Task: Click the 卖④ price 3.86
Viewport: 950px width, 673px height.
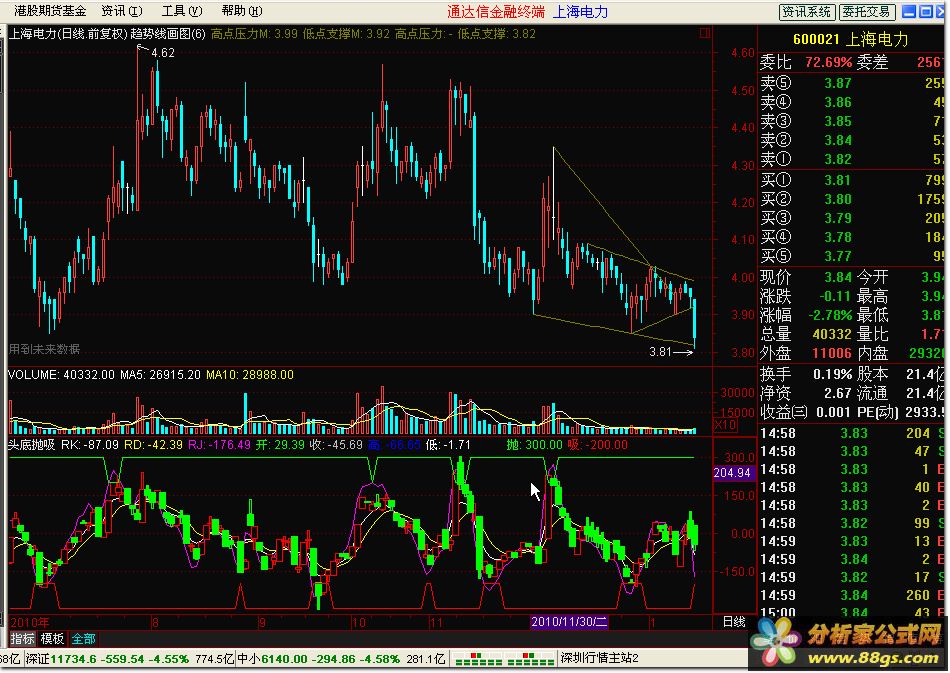Action: click(838, 102)
